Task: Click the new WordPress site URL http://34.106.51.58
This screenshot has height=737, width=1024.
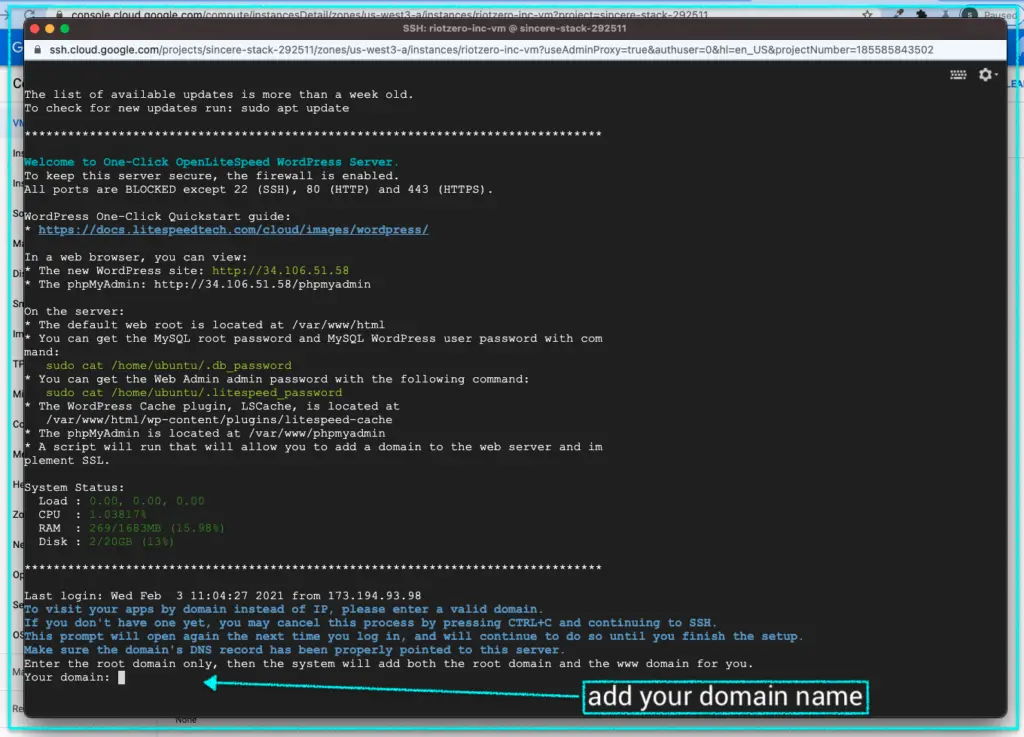Action: point(280,270)
